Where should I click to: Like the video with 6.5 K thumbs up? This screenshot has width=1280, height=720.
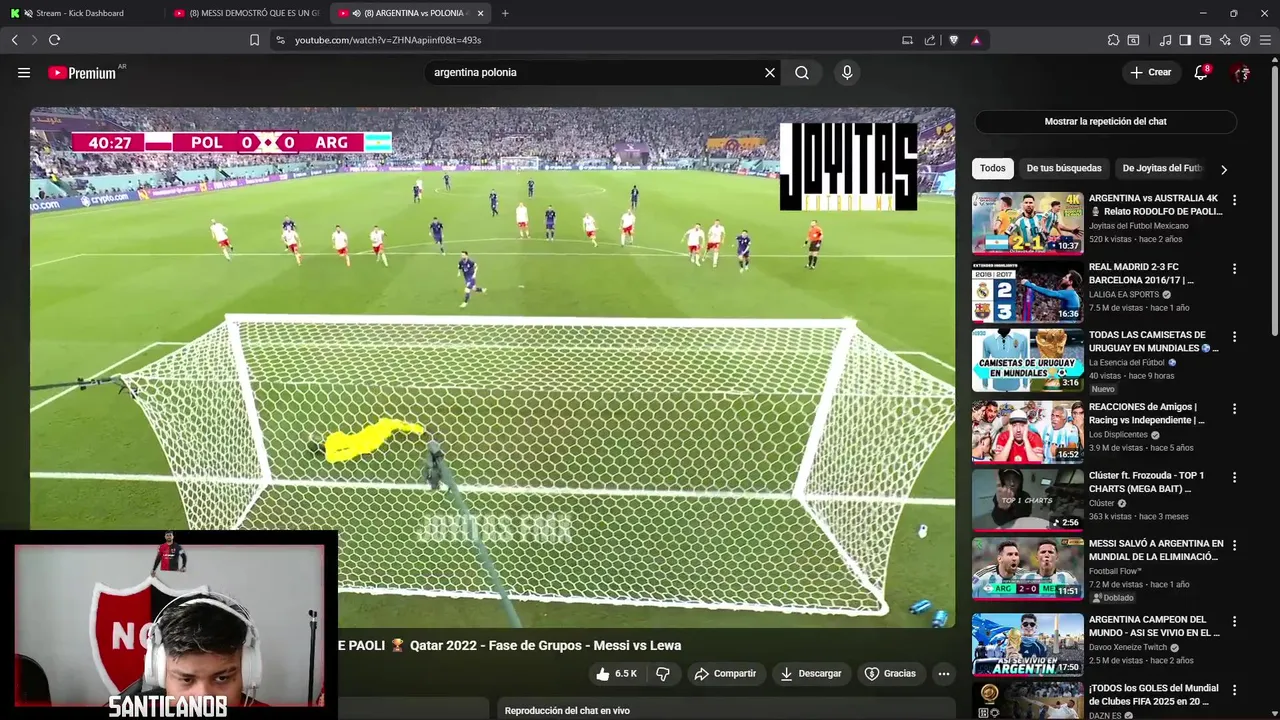[617, 674]
